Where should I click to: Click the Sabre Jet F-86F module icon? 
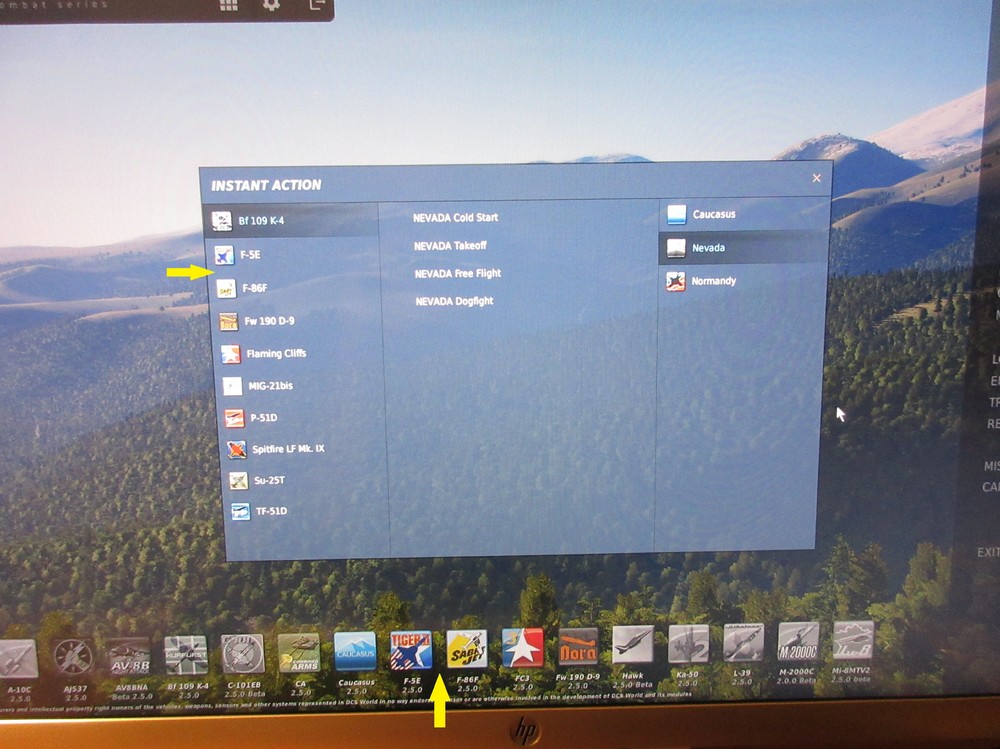(467, 649)
